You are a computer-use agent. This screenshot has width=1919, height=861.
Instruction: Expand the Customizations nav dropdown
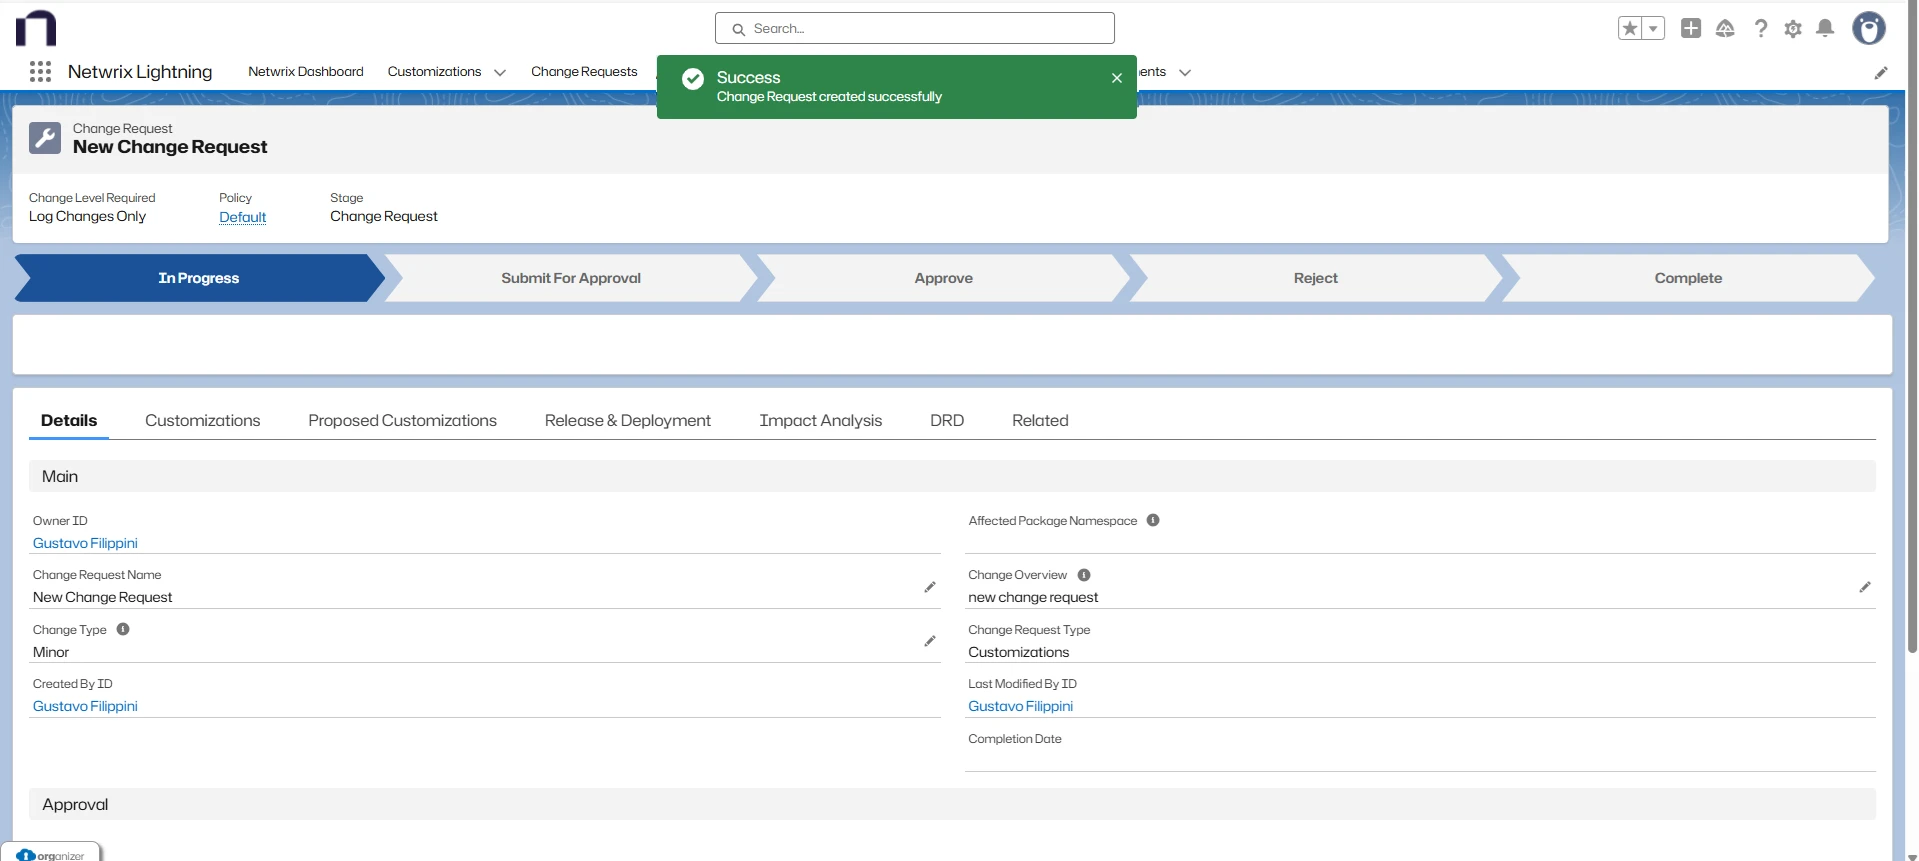[x=500, y=72]
